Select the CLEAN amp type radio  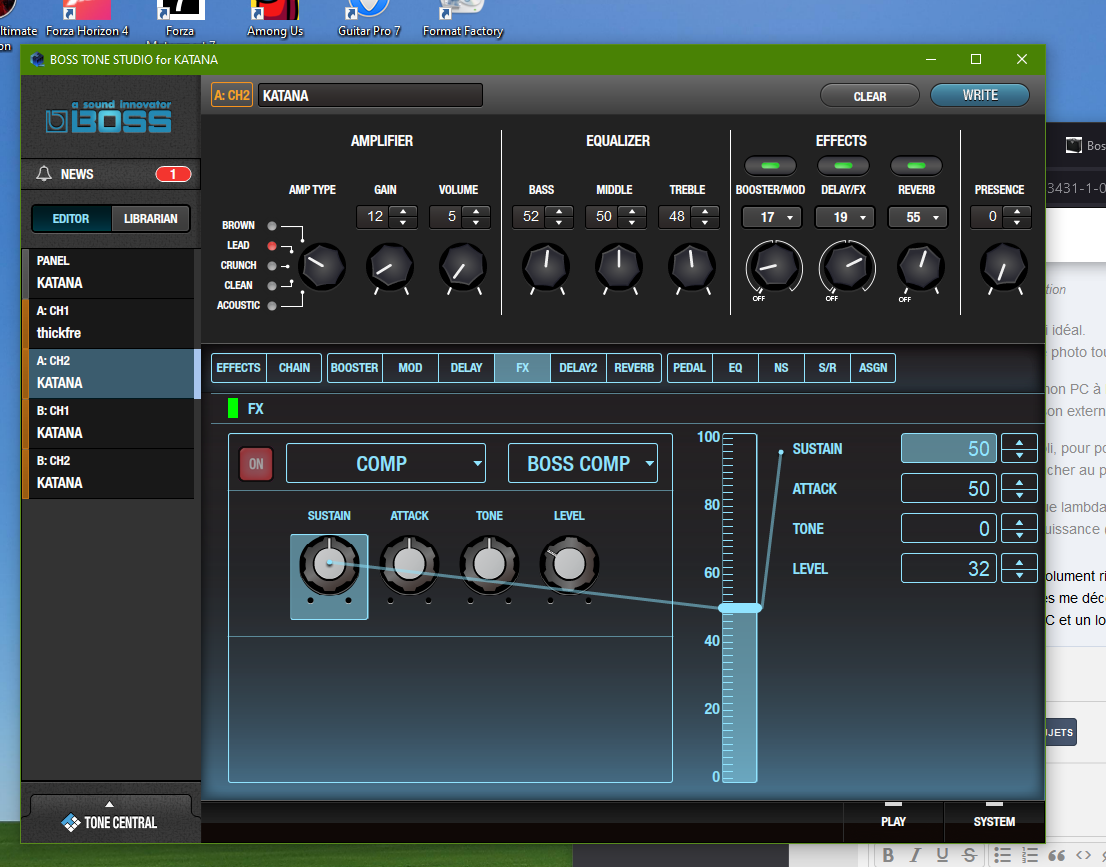272,286
